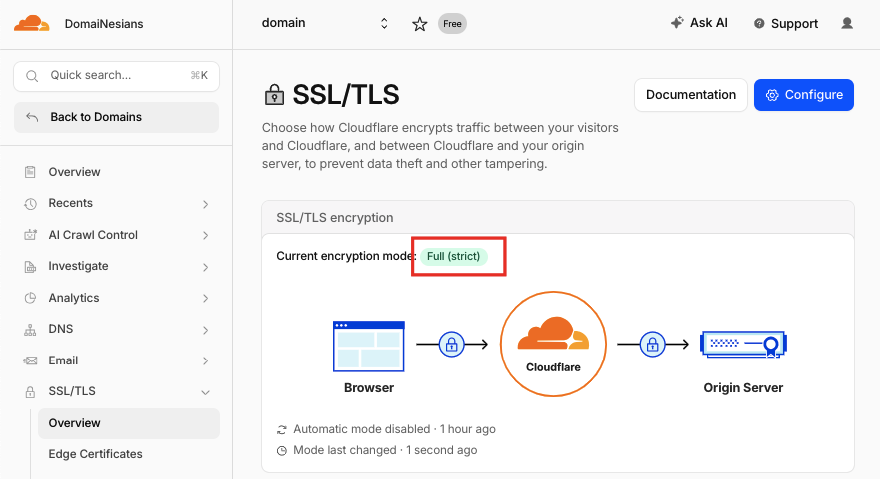Click the Cloudflare cloud circle in diagram
The width and height of the screenshot is (880, 479).
click(553, 344)
